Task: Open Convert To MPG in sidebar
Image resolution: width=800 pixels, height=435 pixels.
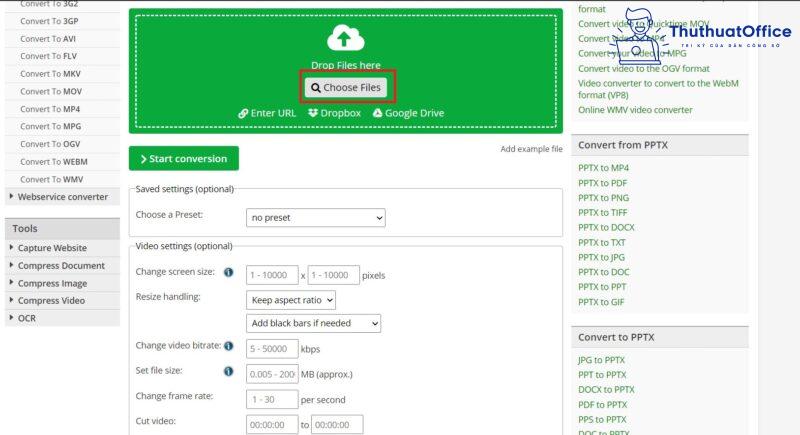Action: pos(51,126)
